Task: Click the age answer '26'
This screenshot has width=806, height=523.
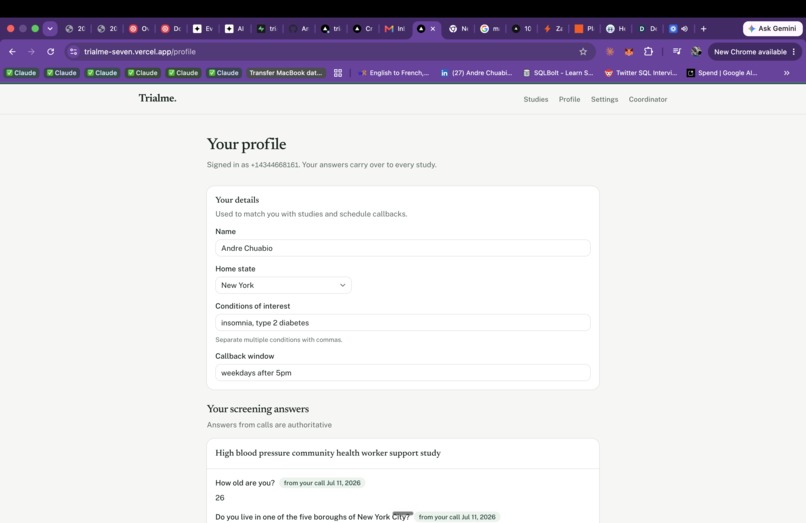Action: 219,498
